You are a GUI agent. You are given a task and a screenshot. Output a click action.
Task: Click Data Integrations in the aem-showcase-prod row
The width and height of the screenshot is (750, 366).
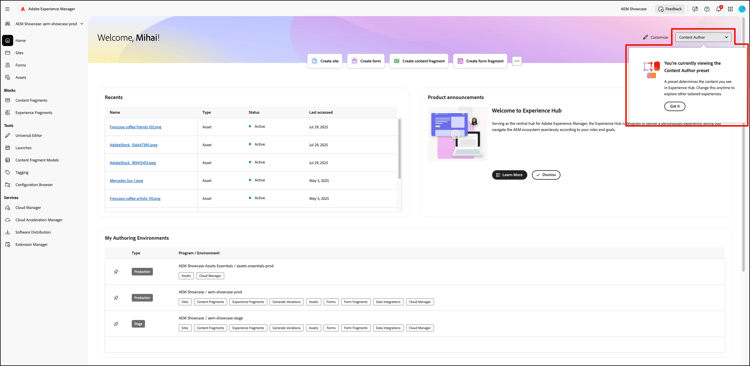(x=388, y=302)
